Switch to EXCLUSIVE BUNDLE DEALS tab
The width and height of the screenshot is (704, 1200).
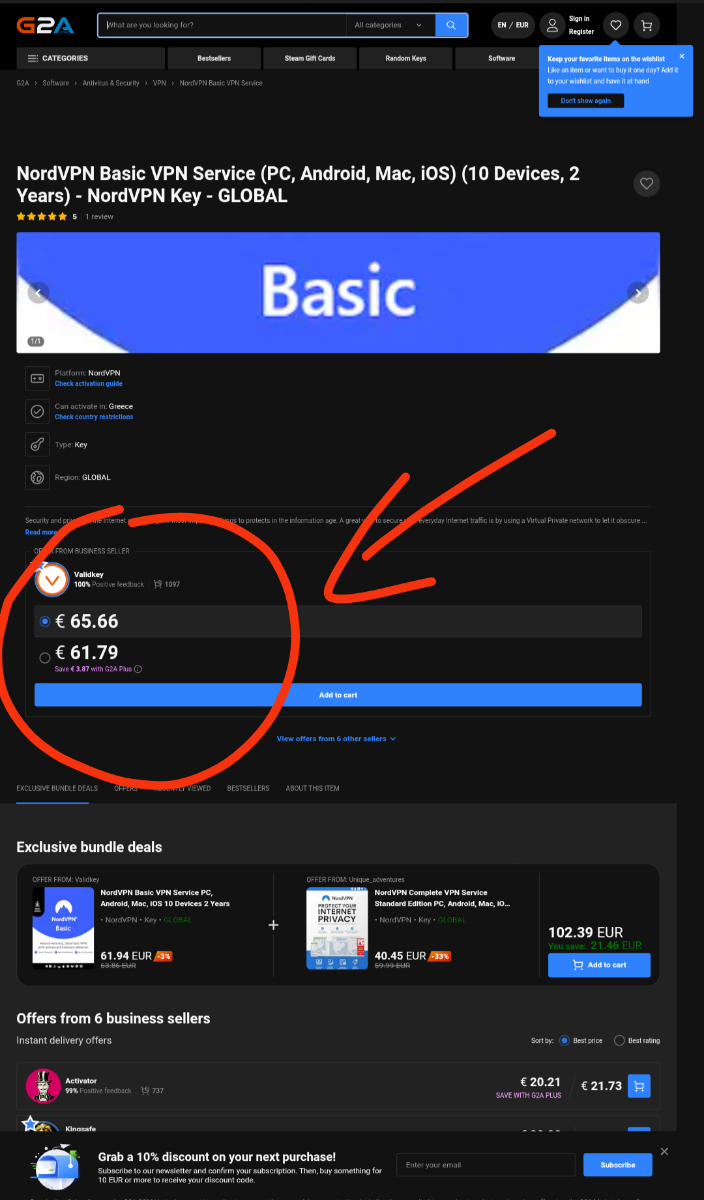tap(57, 788)
